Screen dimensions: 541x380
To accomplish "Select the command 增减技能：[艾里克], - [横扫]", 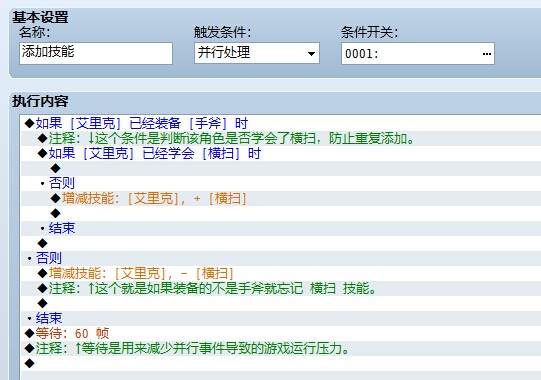I will point(281,273).
